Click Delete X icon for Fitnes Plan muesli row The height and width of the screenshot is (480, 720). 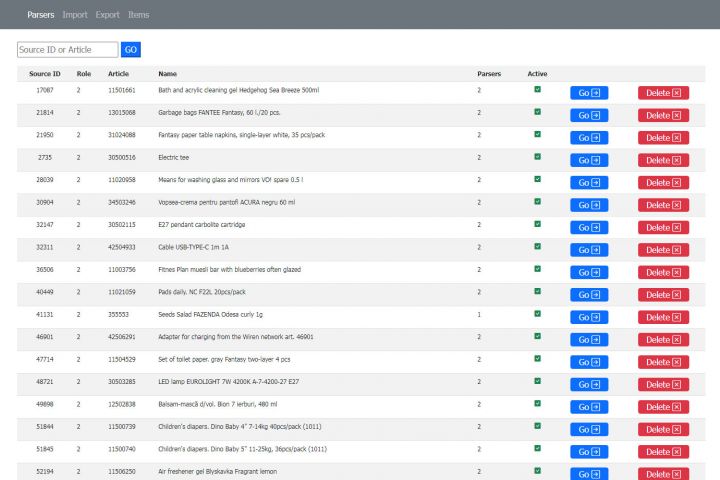[677, 272]
